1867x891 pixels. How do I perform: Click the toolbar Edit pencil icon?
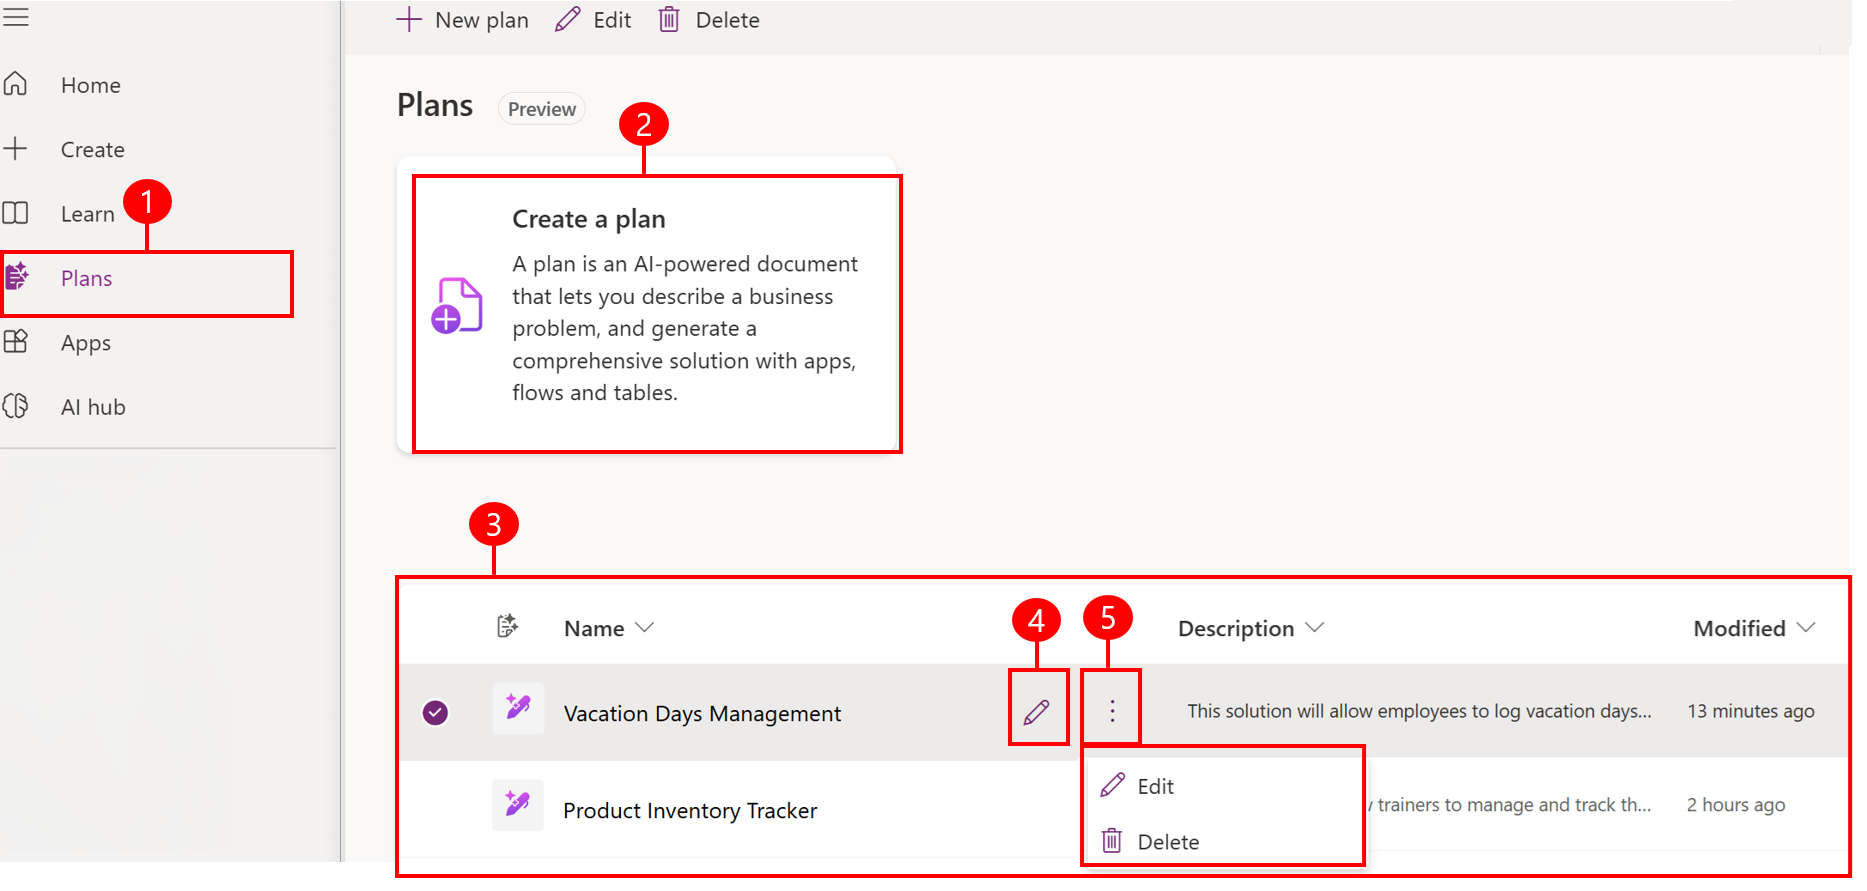coord(567,20)
